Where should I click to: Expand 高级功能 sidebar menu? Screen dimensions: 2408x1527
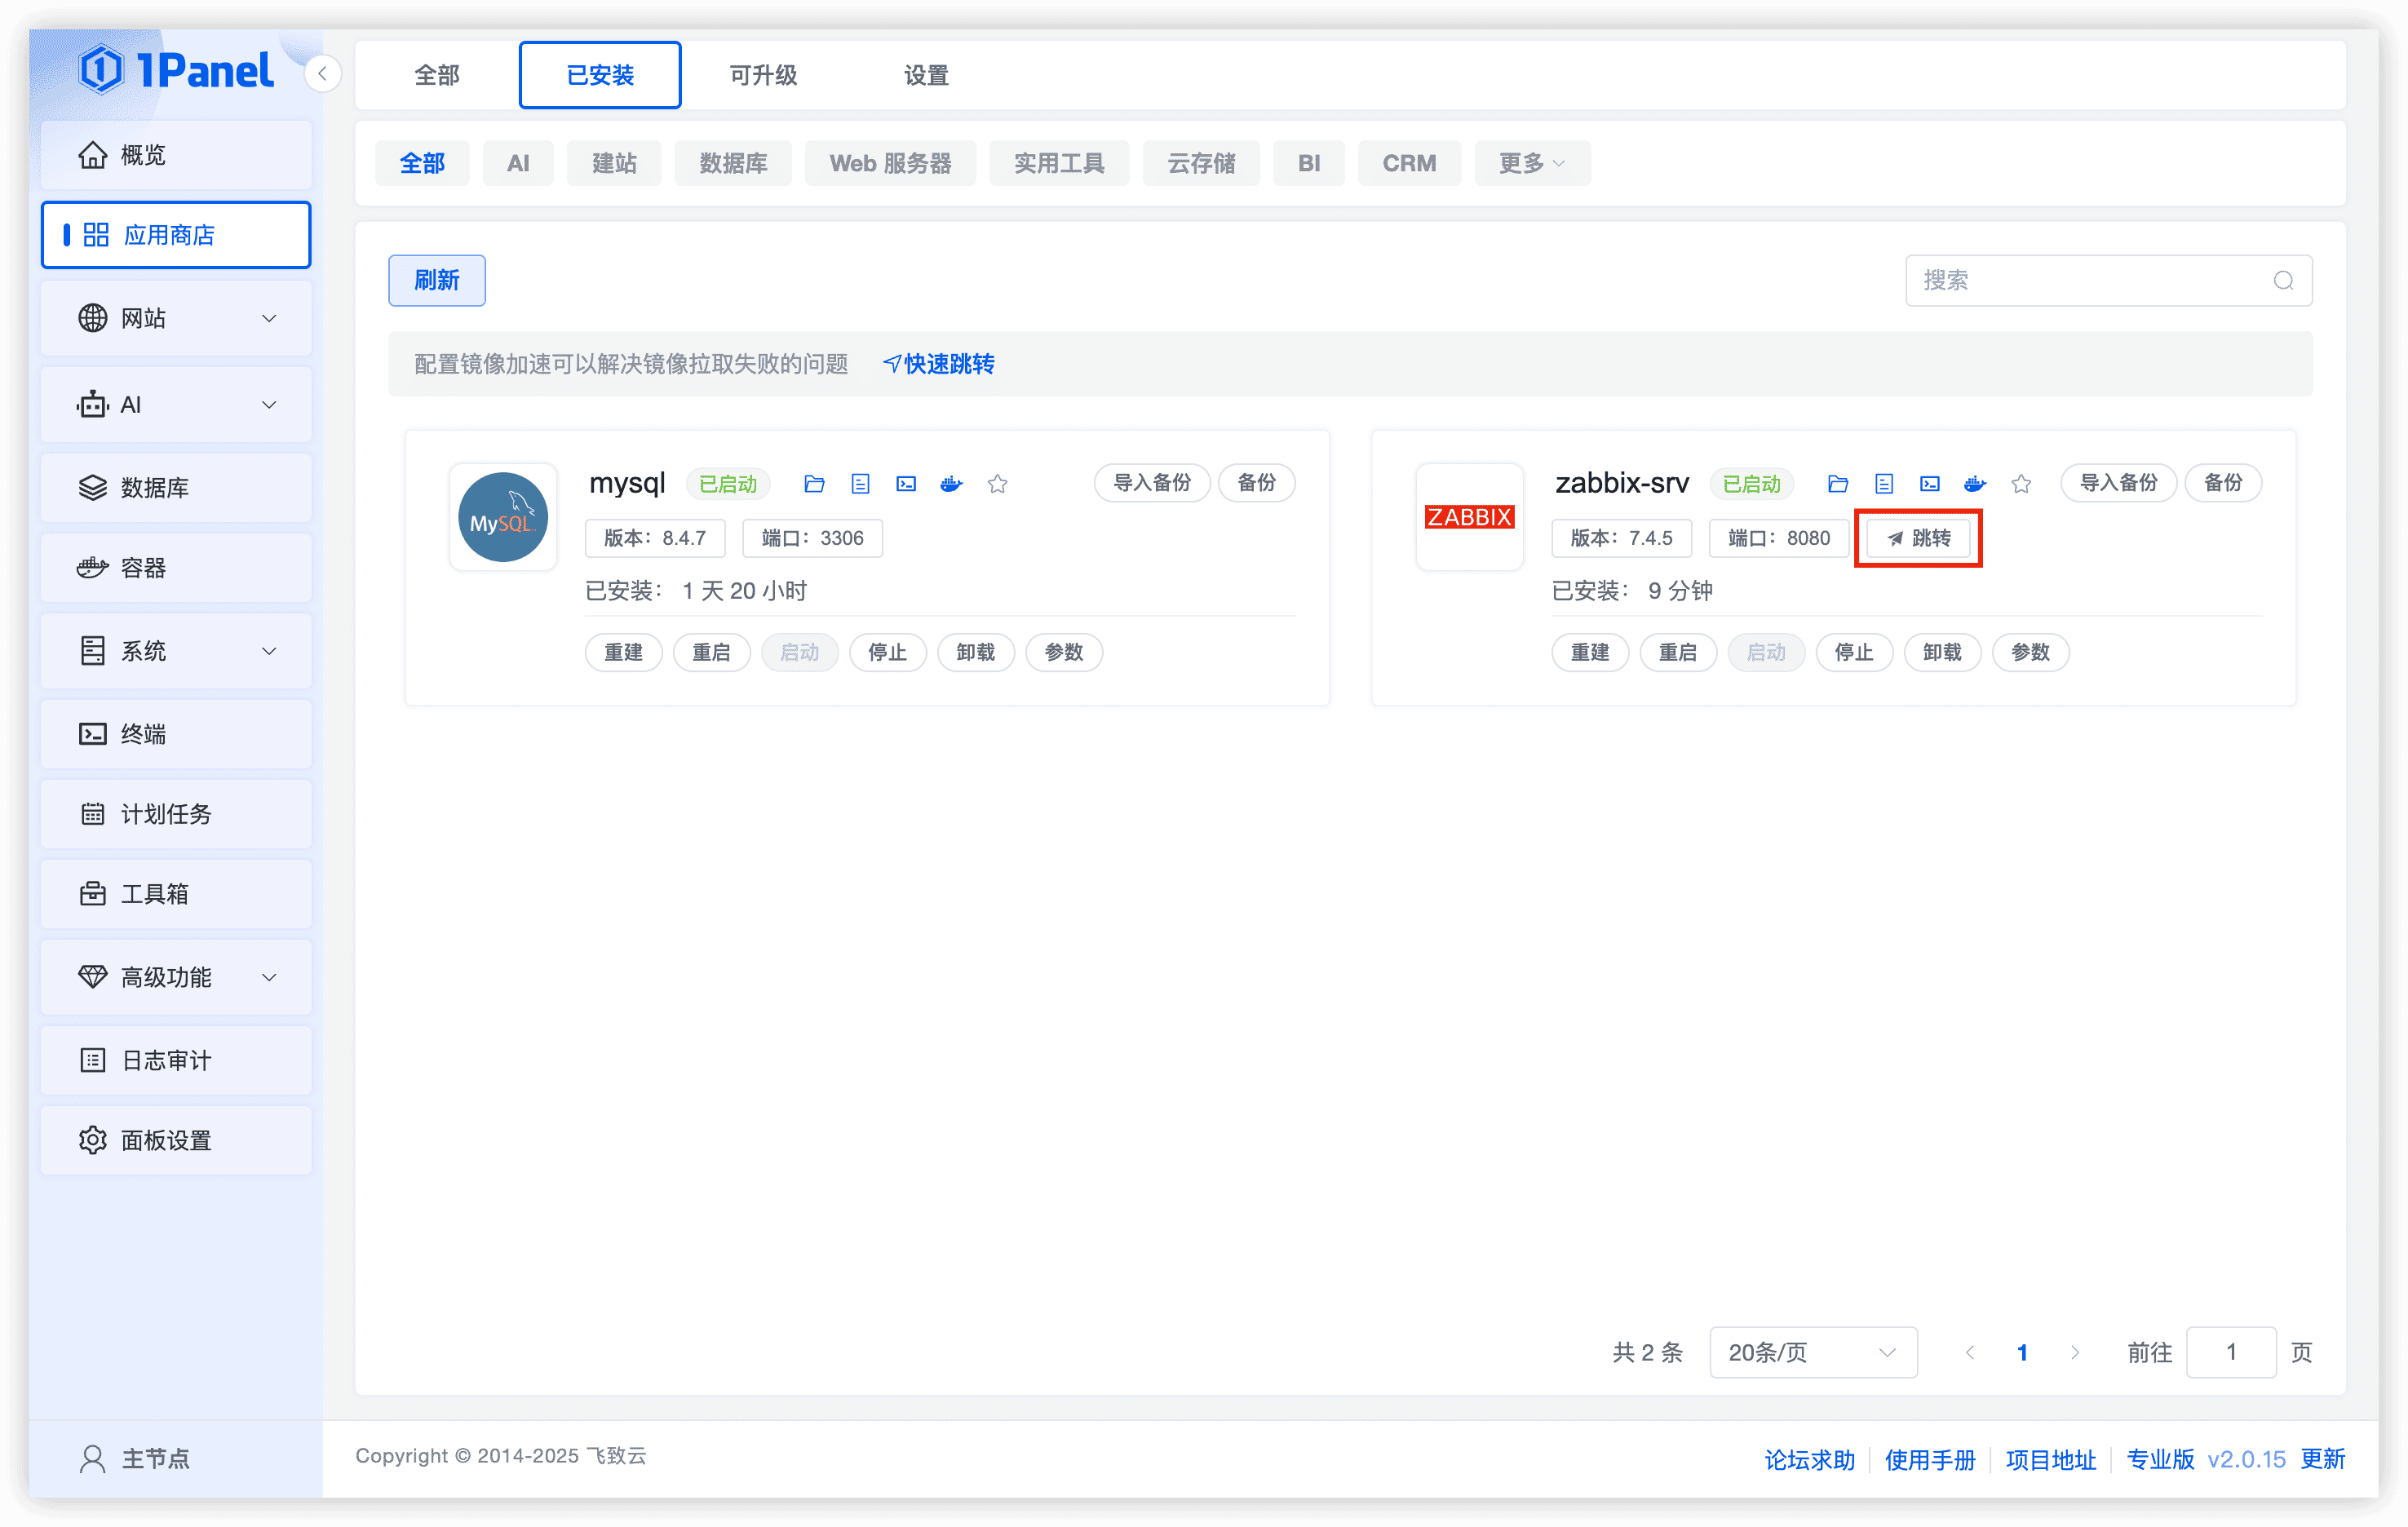tap(176, 977)
